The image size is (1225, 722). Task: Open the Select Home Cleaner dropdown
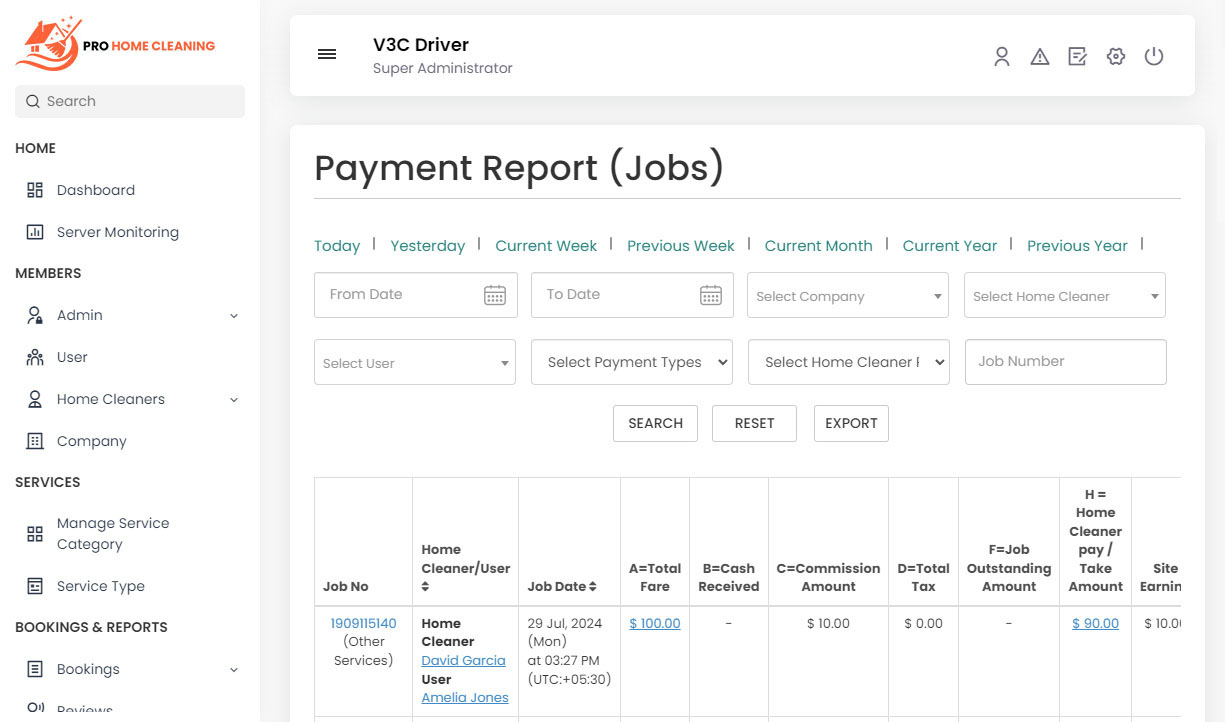pos(1064,295)
